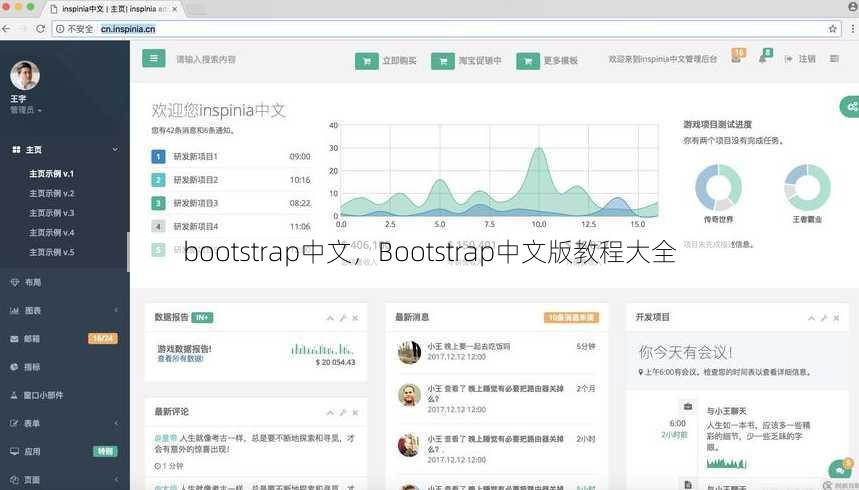
Task: Open the 应用 sidebar item
Action: tap(65, 452)
